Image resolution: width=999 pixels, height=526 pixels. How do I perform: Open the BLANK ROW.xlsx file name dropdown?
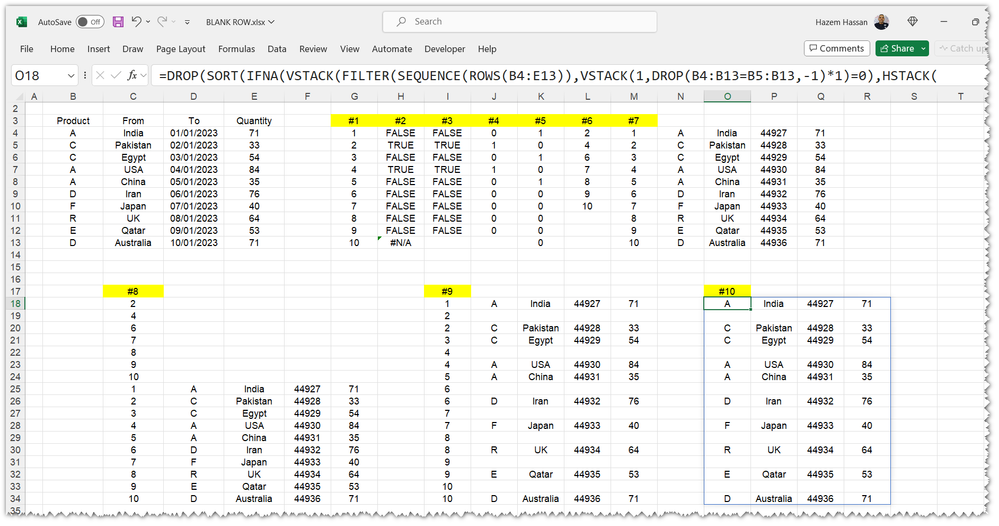[x=240, y=22]
